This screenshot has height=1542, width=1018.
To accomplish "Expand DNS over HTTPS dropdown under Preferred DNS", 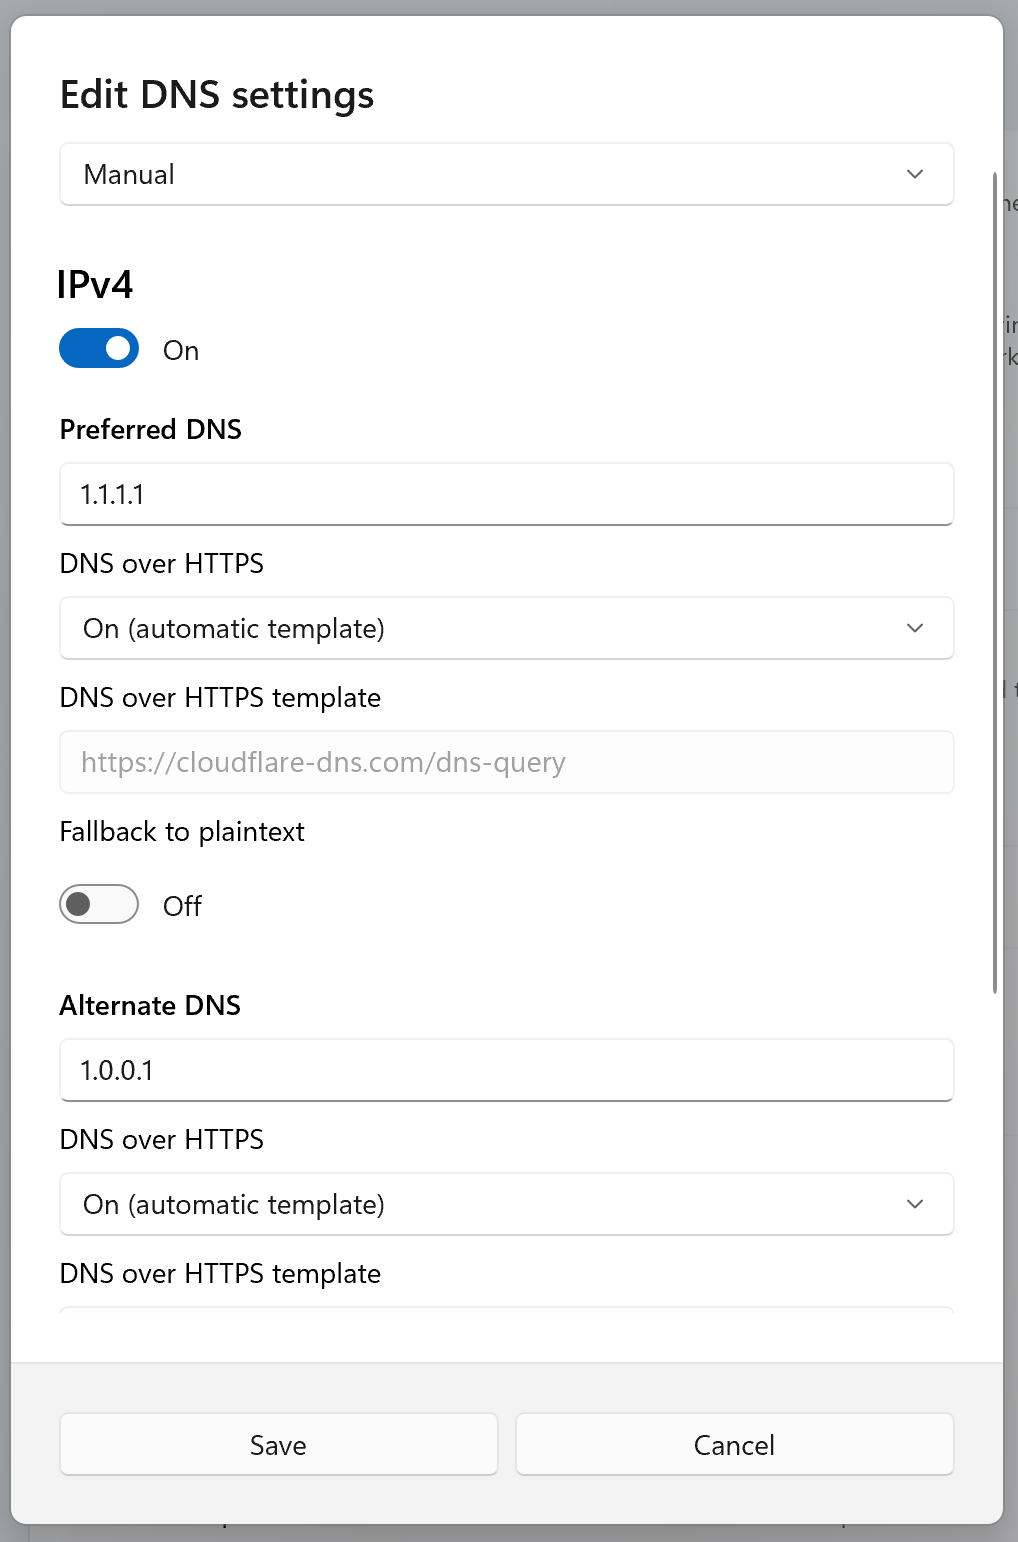I will [506, 628].
